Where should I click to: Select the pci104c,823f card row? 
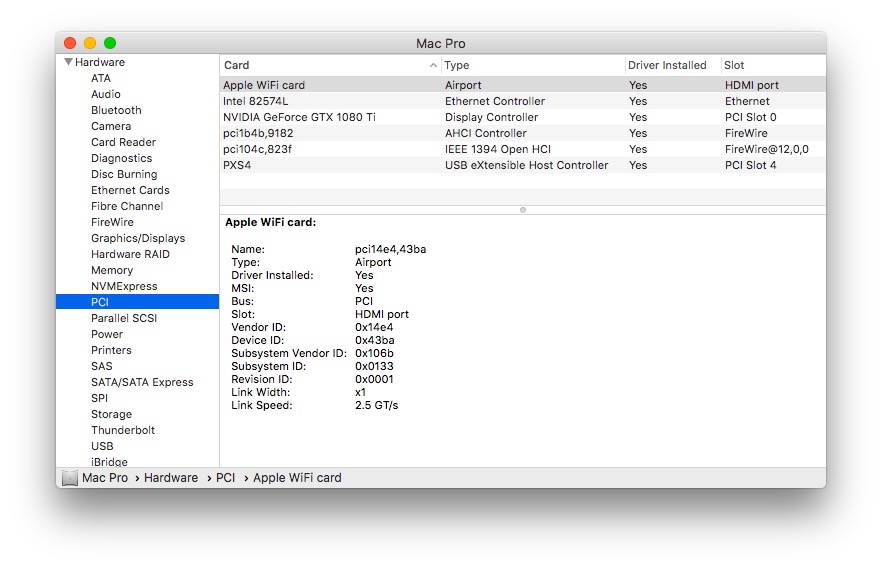pyautogui.click(x=523, y=149)
